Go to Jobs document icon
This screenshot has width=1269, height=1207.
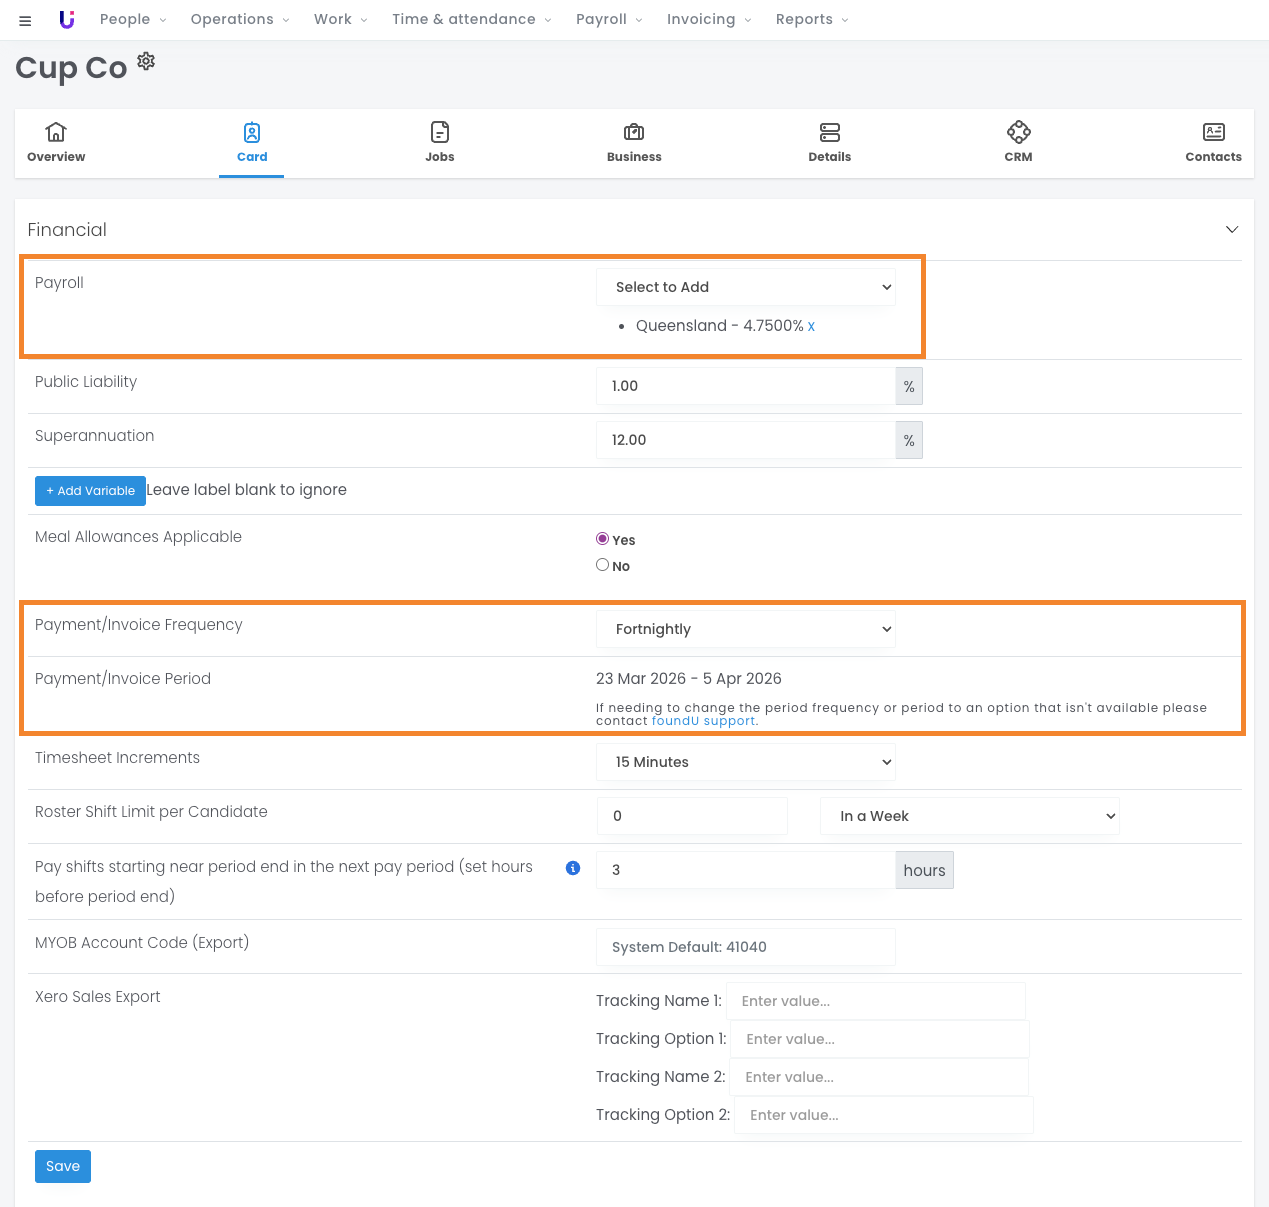point(440,132)
